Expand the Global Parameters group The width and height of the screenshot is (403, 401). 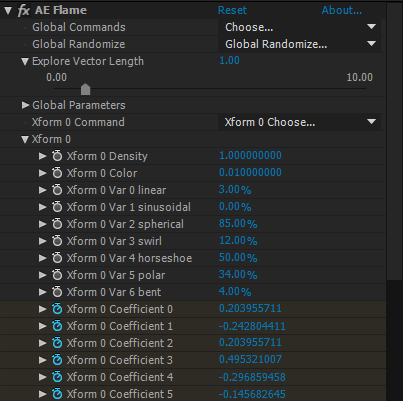25,105
